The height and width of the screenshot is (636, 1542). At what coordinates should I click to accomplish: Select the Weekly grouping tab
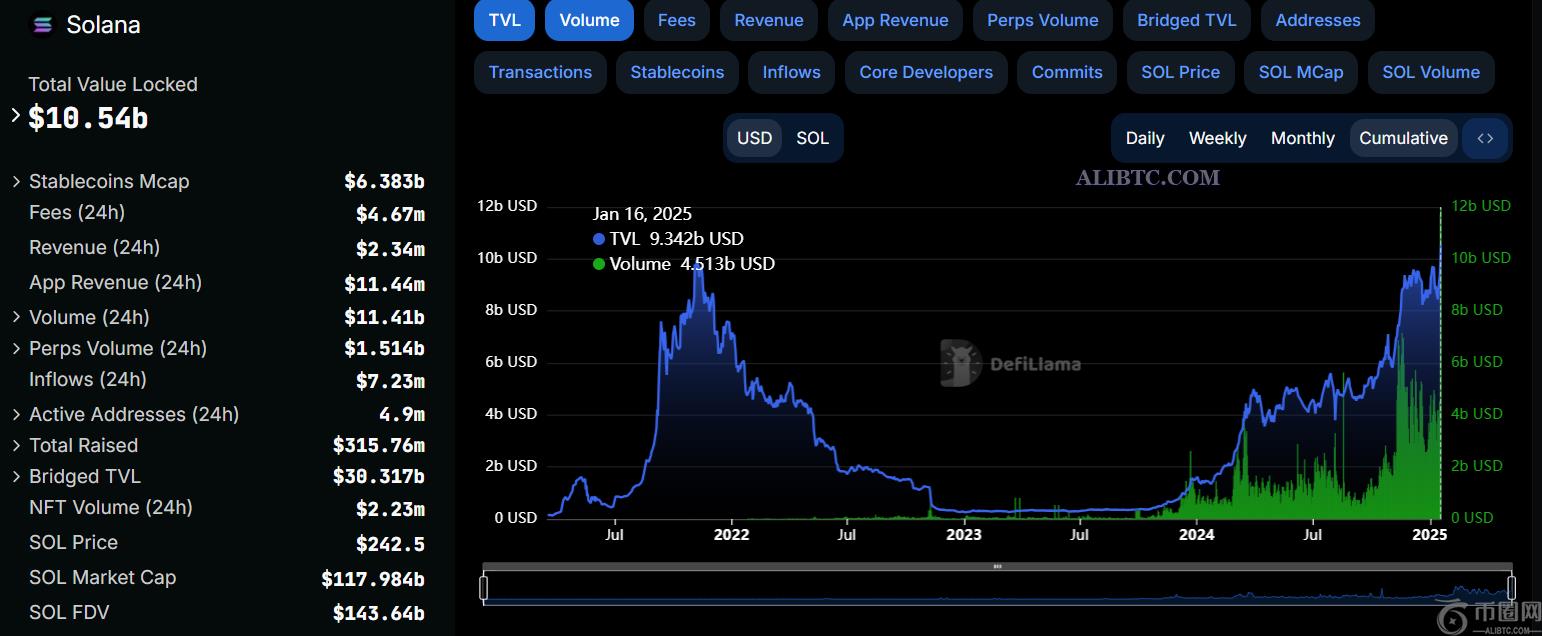tap(1217, 138)
